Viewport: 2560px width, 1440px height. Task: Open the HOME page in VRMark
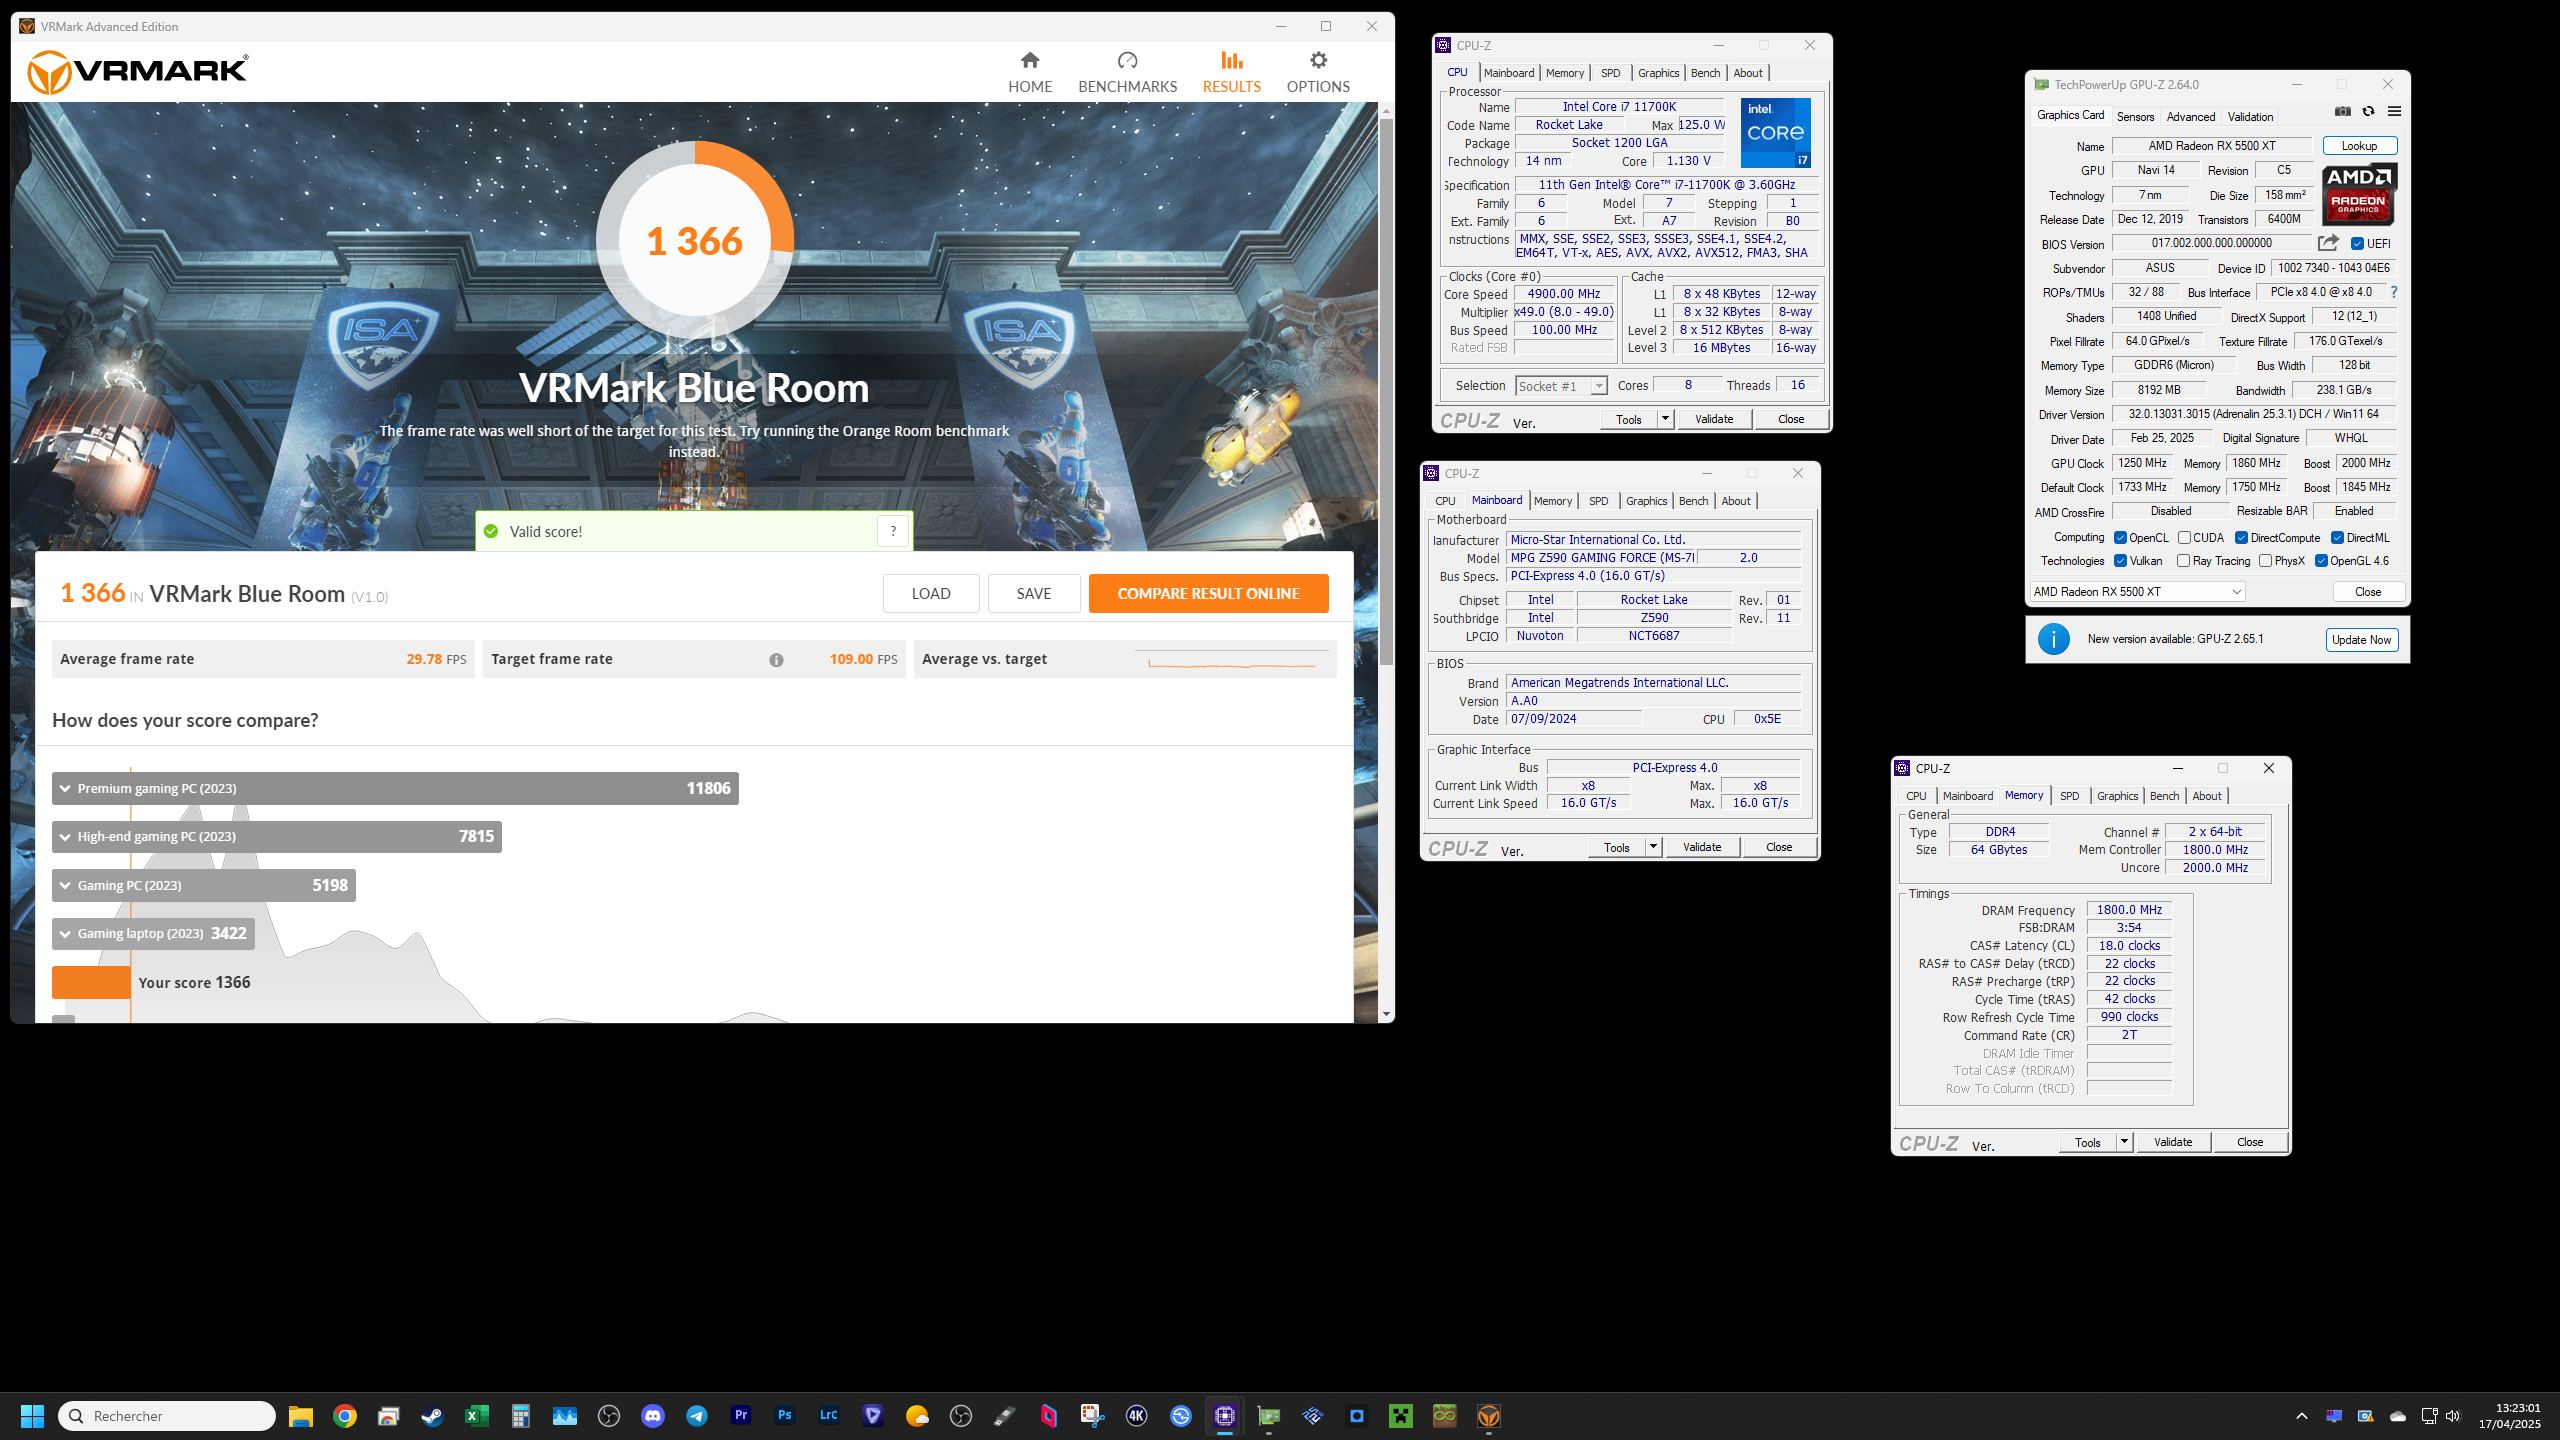(1030, 73)
